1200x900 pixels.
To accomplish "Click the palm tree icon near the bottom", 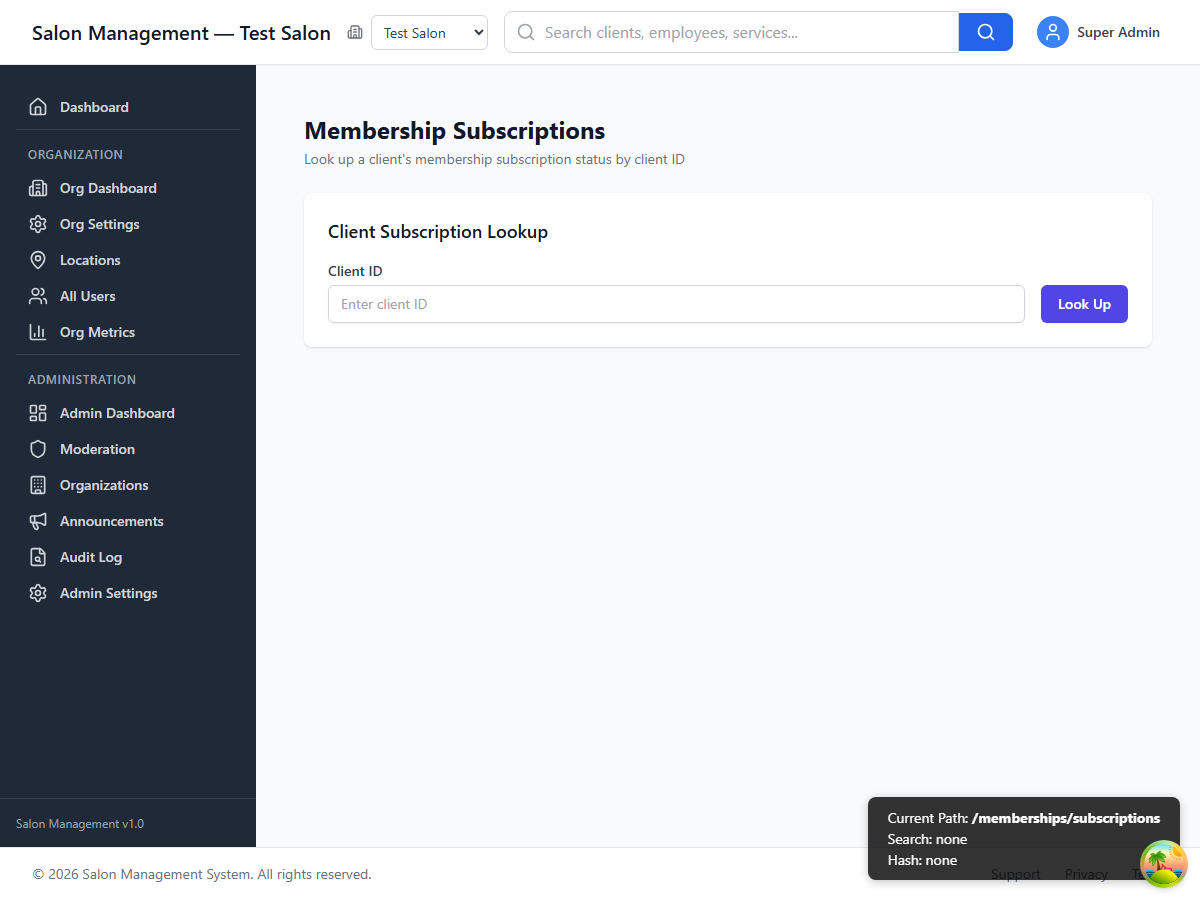I will (1163, 863).
